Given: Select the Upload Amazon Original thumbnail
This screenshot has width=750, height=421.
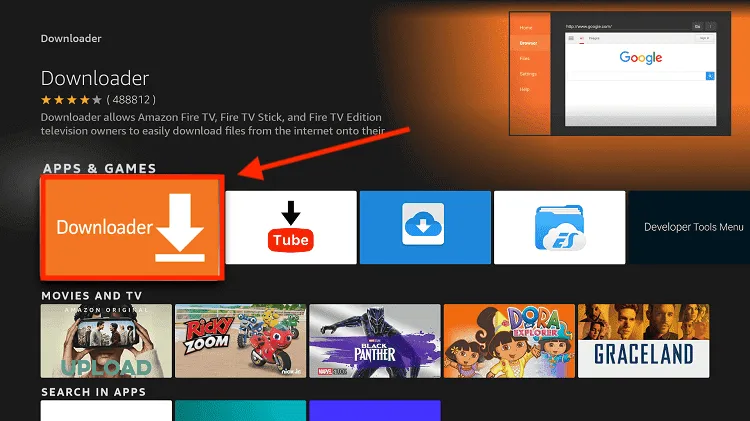Looking at the screenshot, I should point(106,341).
